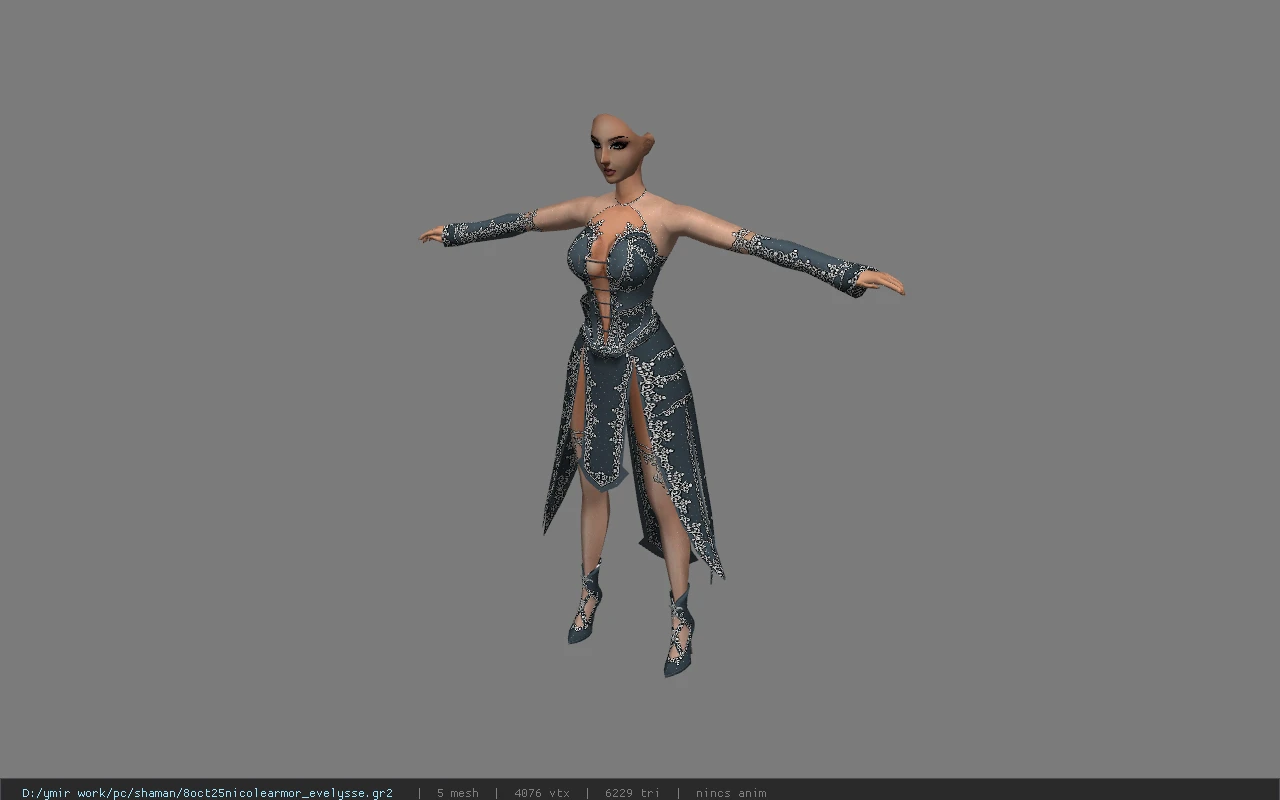Click the "4076 vtx" vertex count
Image resolution: width=1280 pixels, height=800 pixels.
542,793
